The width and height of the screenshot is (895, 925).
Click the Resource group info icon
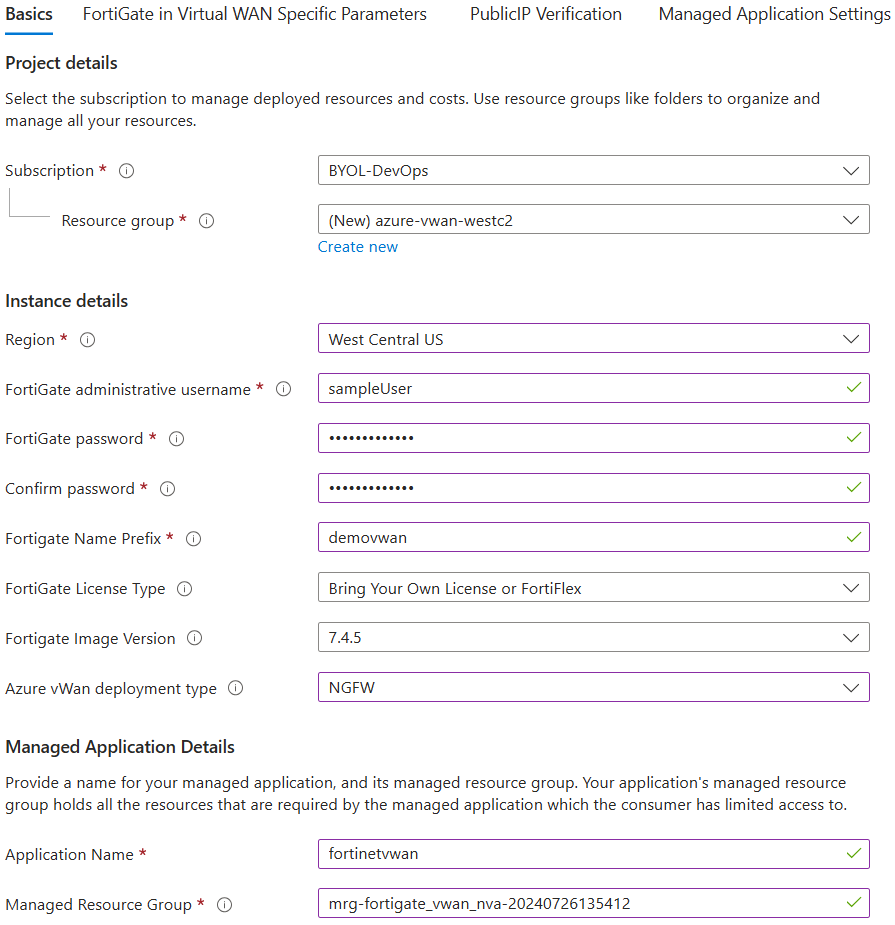tap(206, 221)
